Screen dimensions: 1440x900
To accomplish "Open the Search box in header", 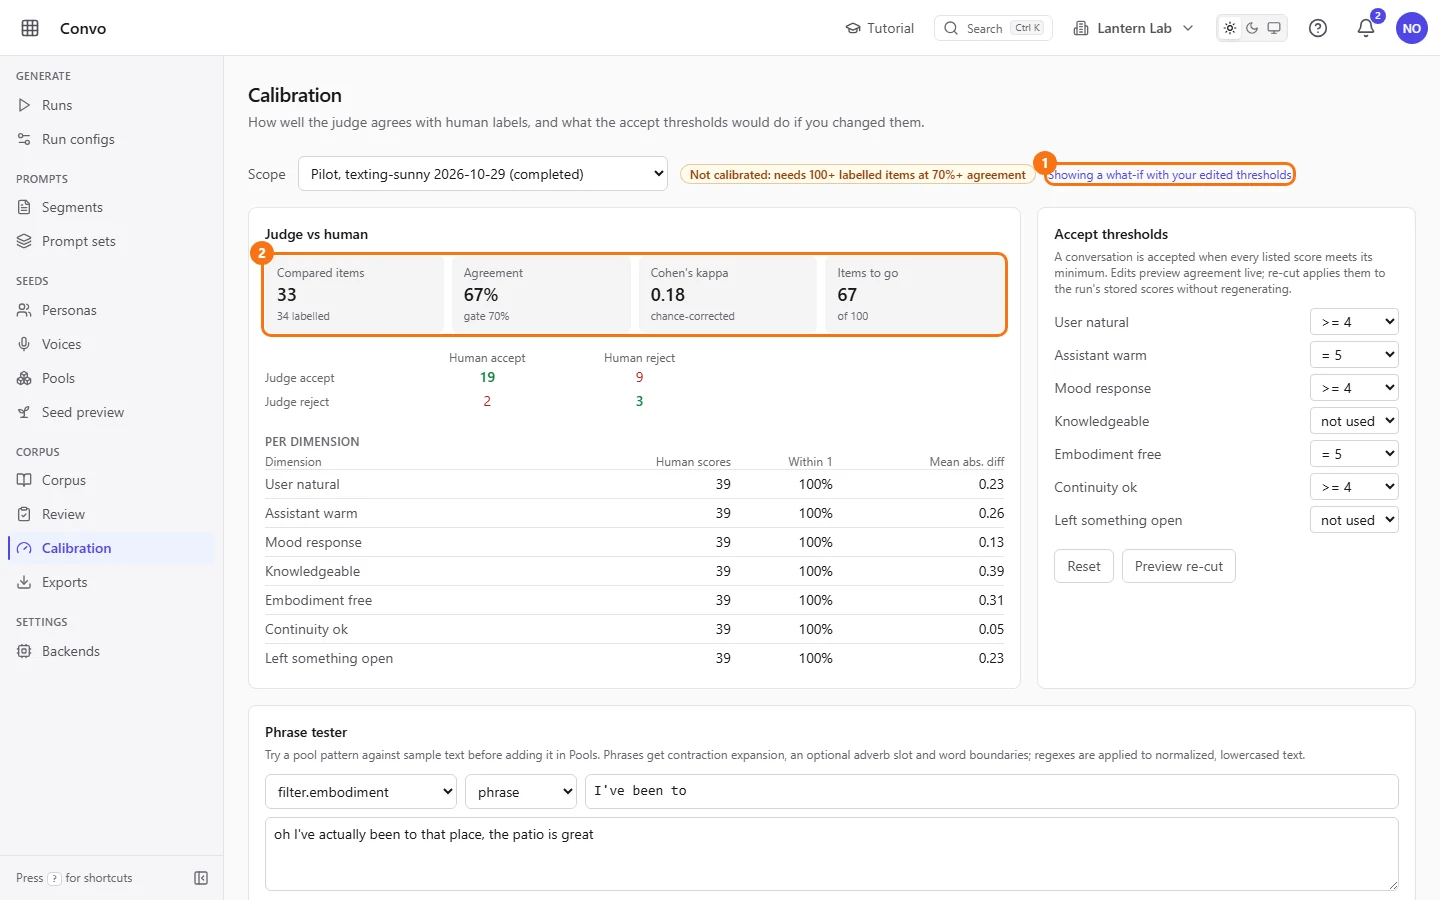I will pos(993,28).
